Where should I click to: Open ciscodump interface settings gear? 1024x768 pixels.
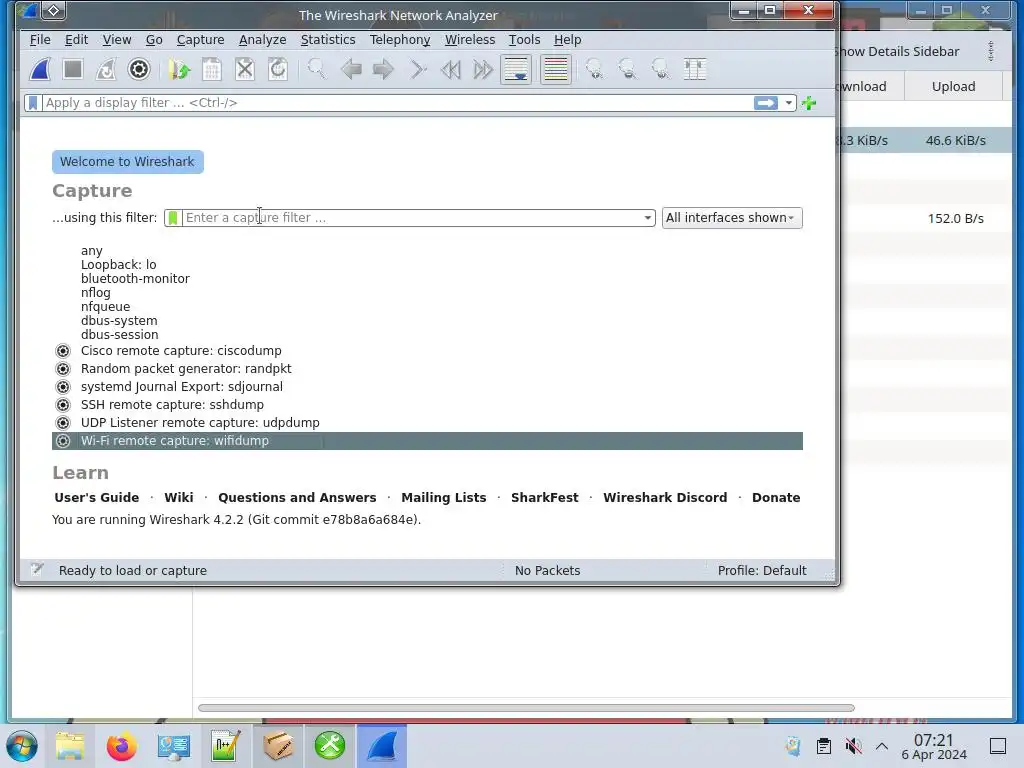(63, 351)
